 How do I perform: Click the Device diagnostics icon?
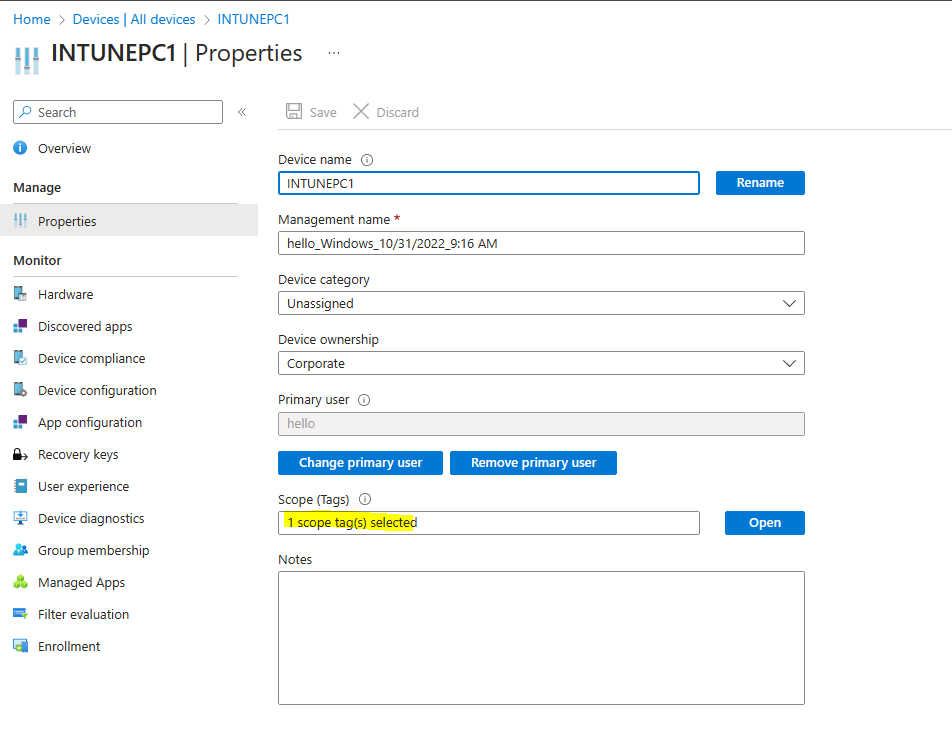(x=21, y=518)
